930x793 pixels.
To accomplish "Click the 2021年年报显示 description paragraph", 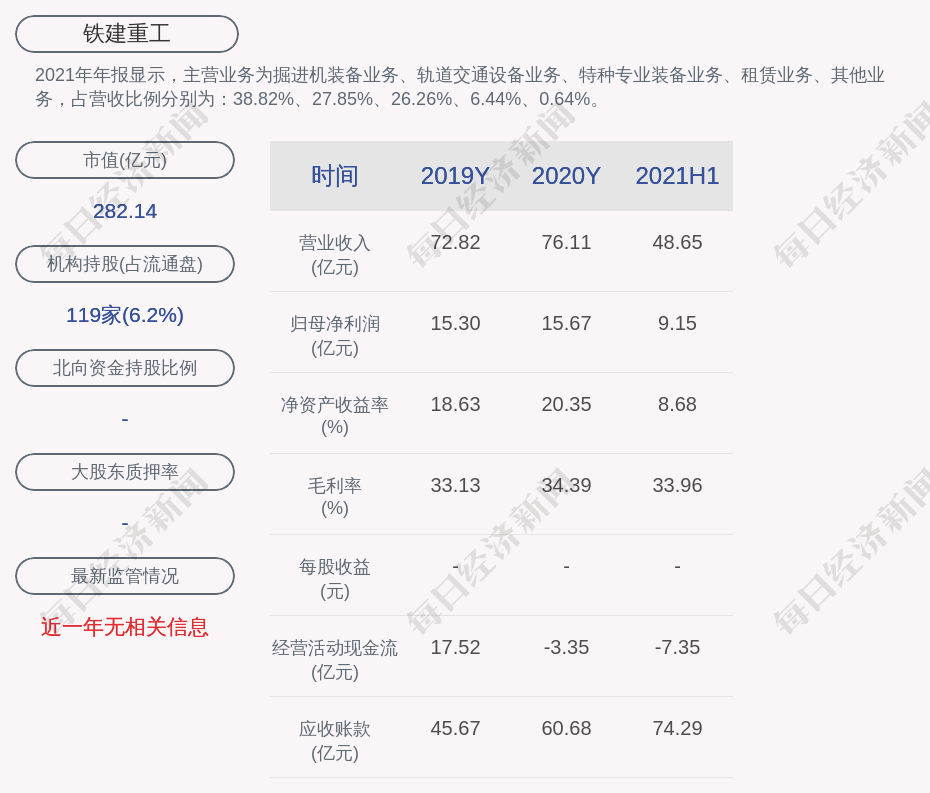I will coord(460,87).
